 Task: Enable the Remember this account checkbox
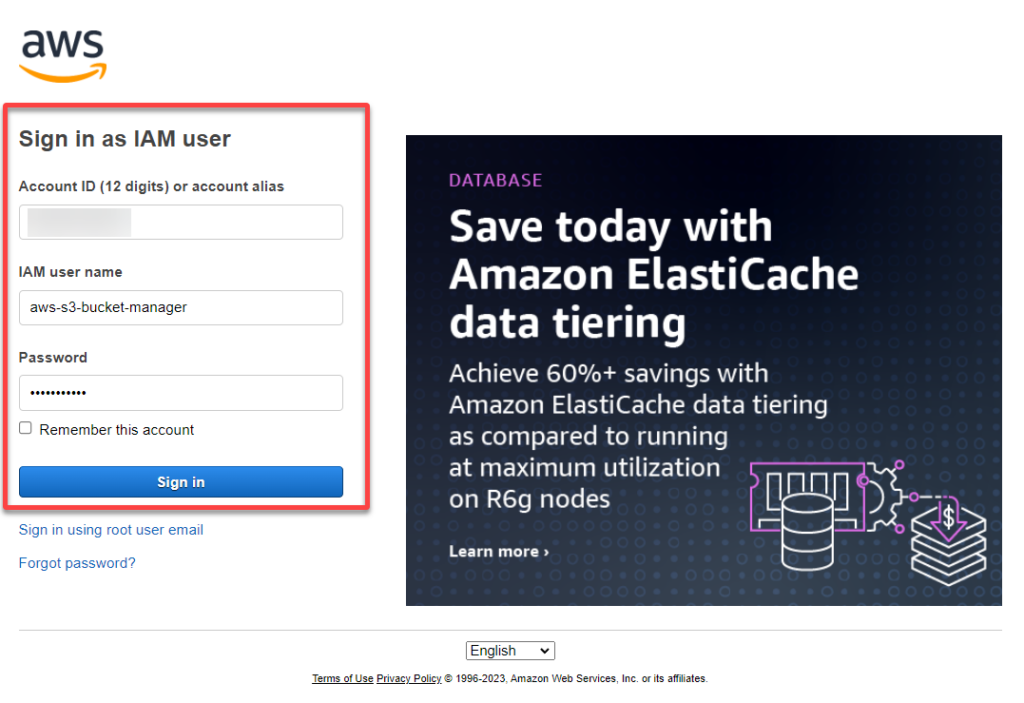[x=25, y=428]
